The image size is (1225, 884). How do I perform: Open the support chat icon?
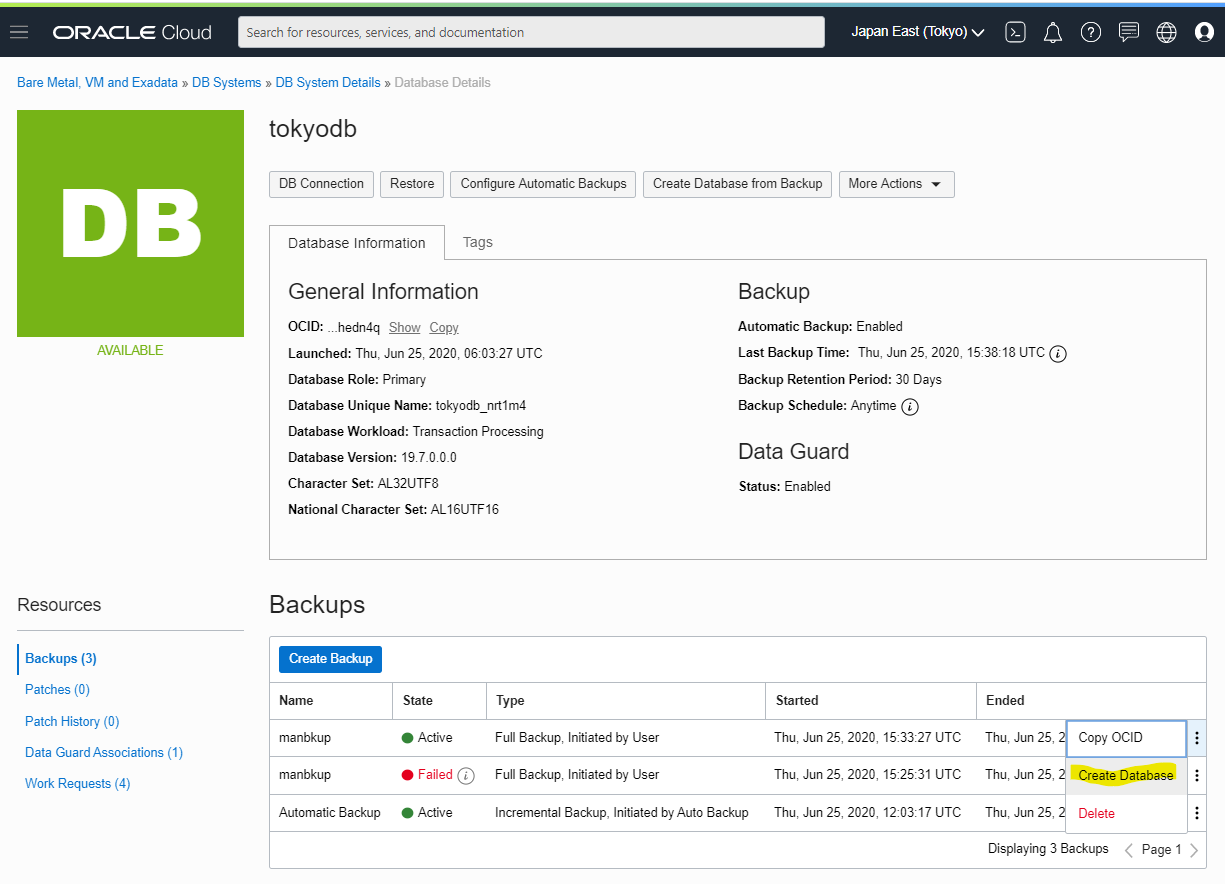tap(1129, 32)
